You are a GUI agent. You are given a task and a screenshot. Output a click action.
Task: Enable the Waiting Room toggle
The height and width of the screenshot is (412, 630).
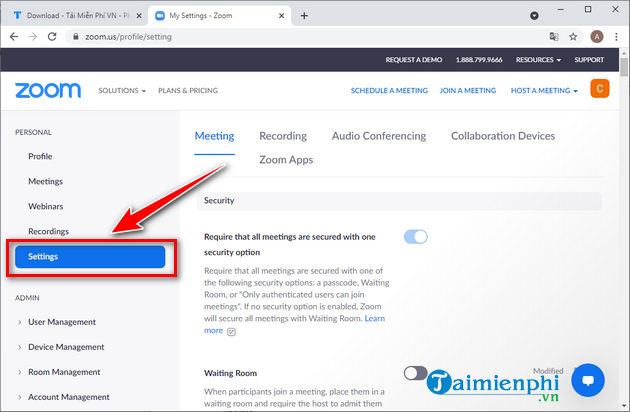[415, 372]
